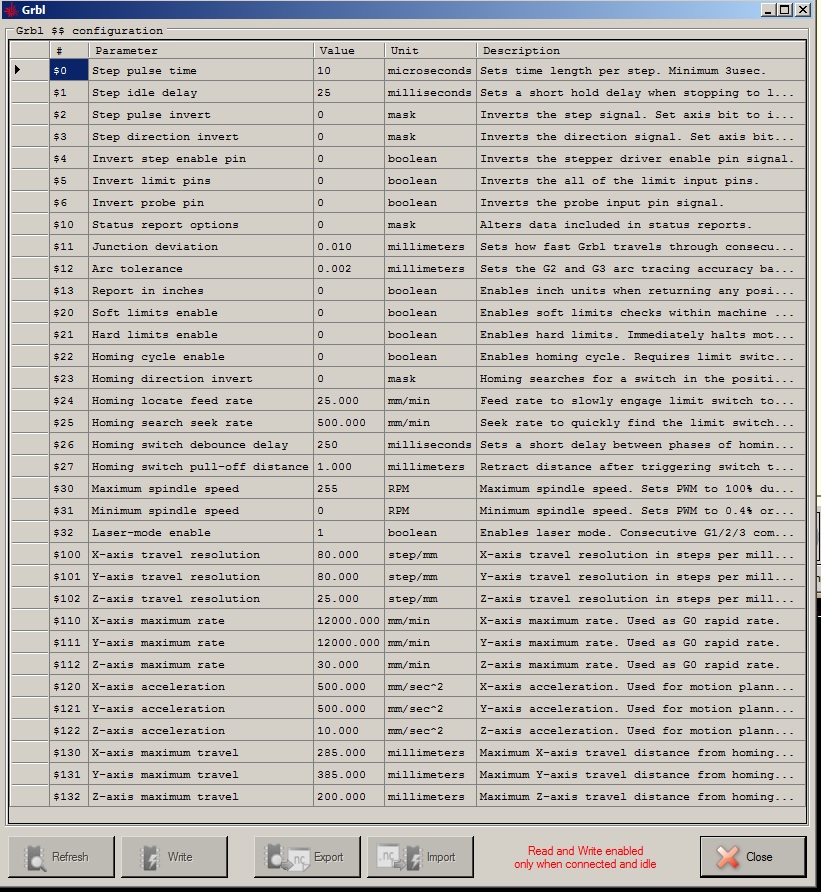This screenshot has width=821, height=892.
Task: Click the Description column header
Action: pyautogui.click(x=641, y=50)
